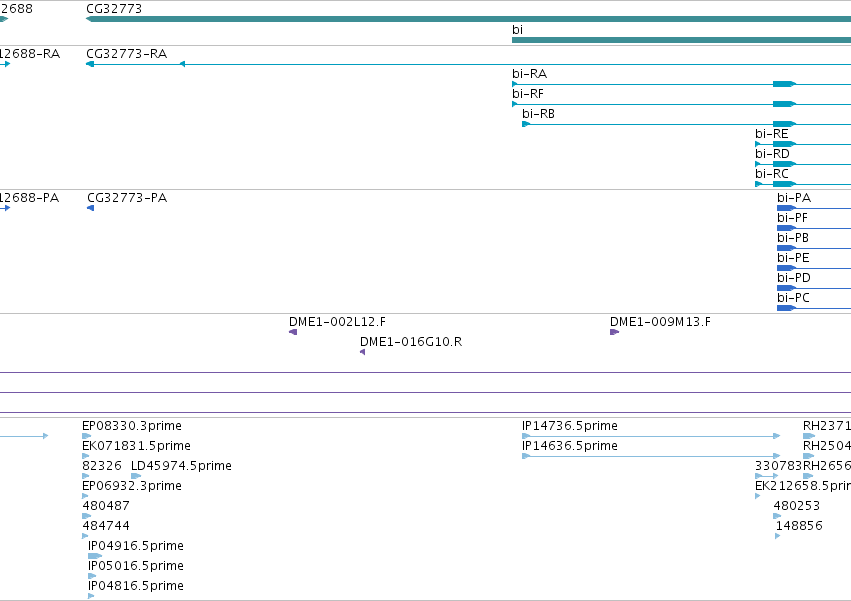Image resolution: width=851 pixels, height=601 pixels.
Task: Click the 480487 EST label
Action: (x=106, y=506)
